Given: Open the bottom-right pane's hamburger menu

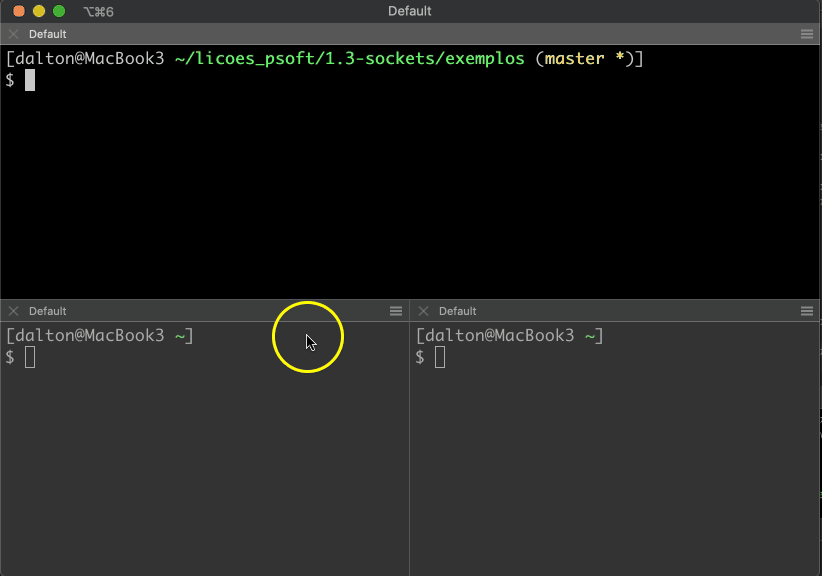Looking at the screenshot, I should [x=807, y=311].
